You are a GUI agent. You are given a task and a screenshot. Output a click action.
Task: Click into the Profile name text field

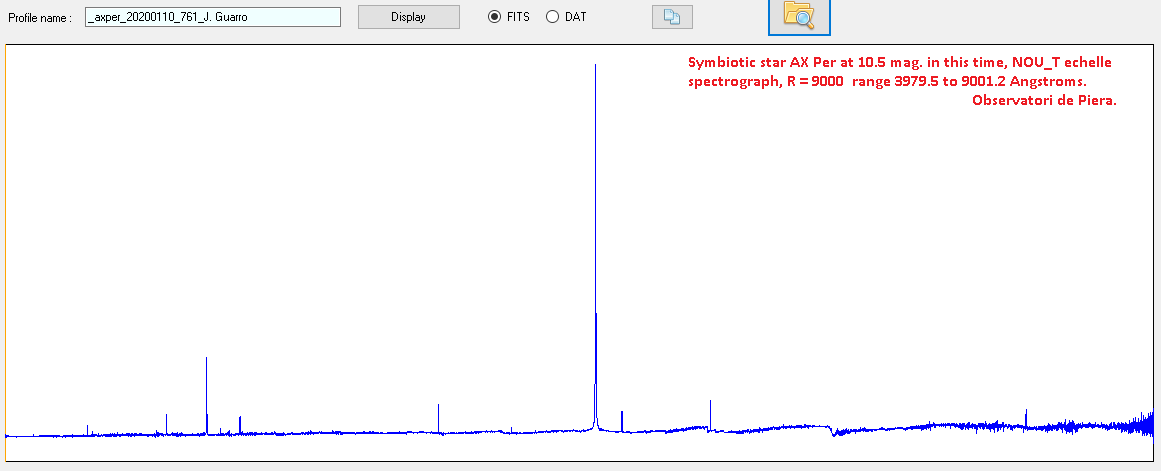point(213,17)
